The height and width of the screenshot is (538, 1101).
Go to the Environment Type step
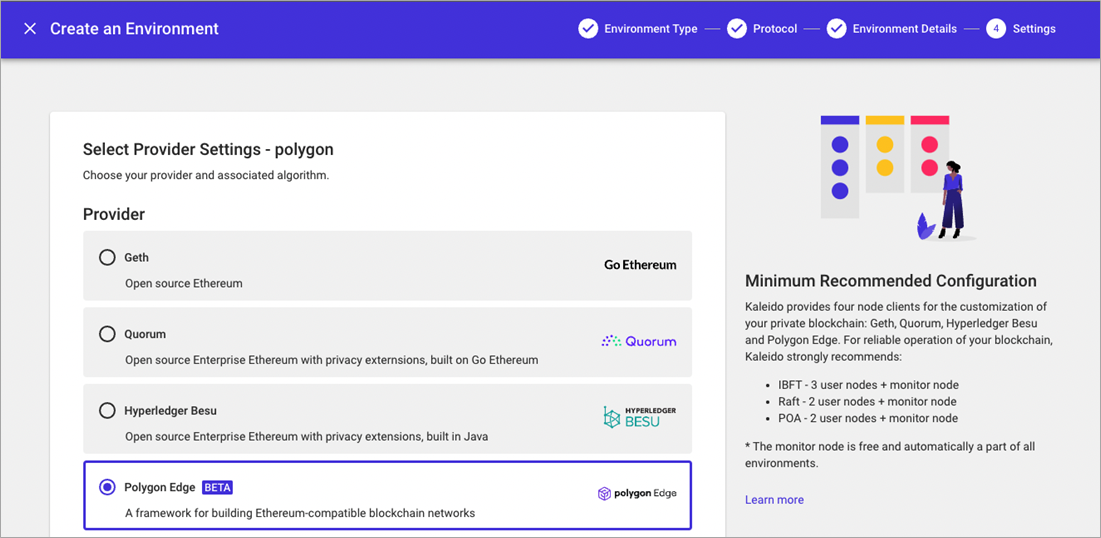(x=638, y=29)
